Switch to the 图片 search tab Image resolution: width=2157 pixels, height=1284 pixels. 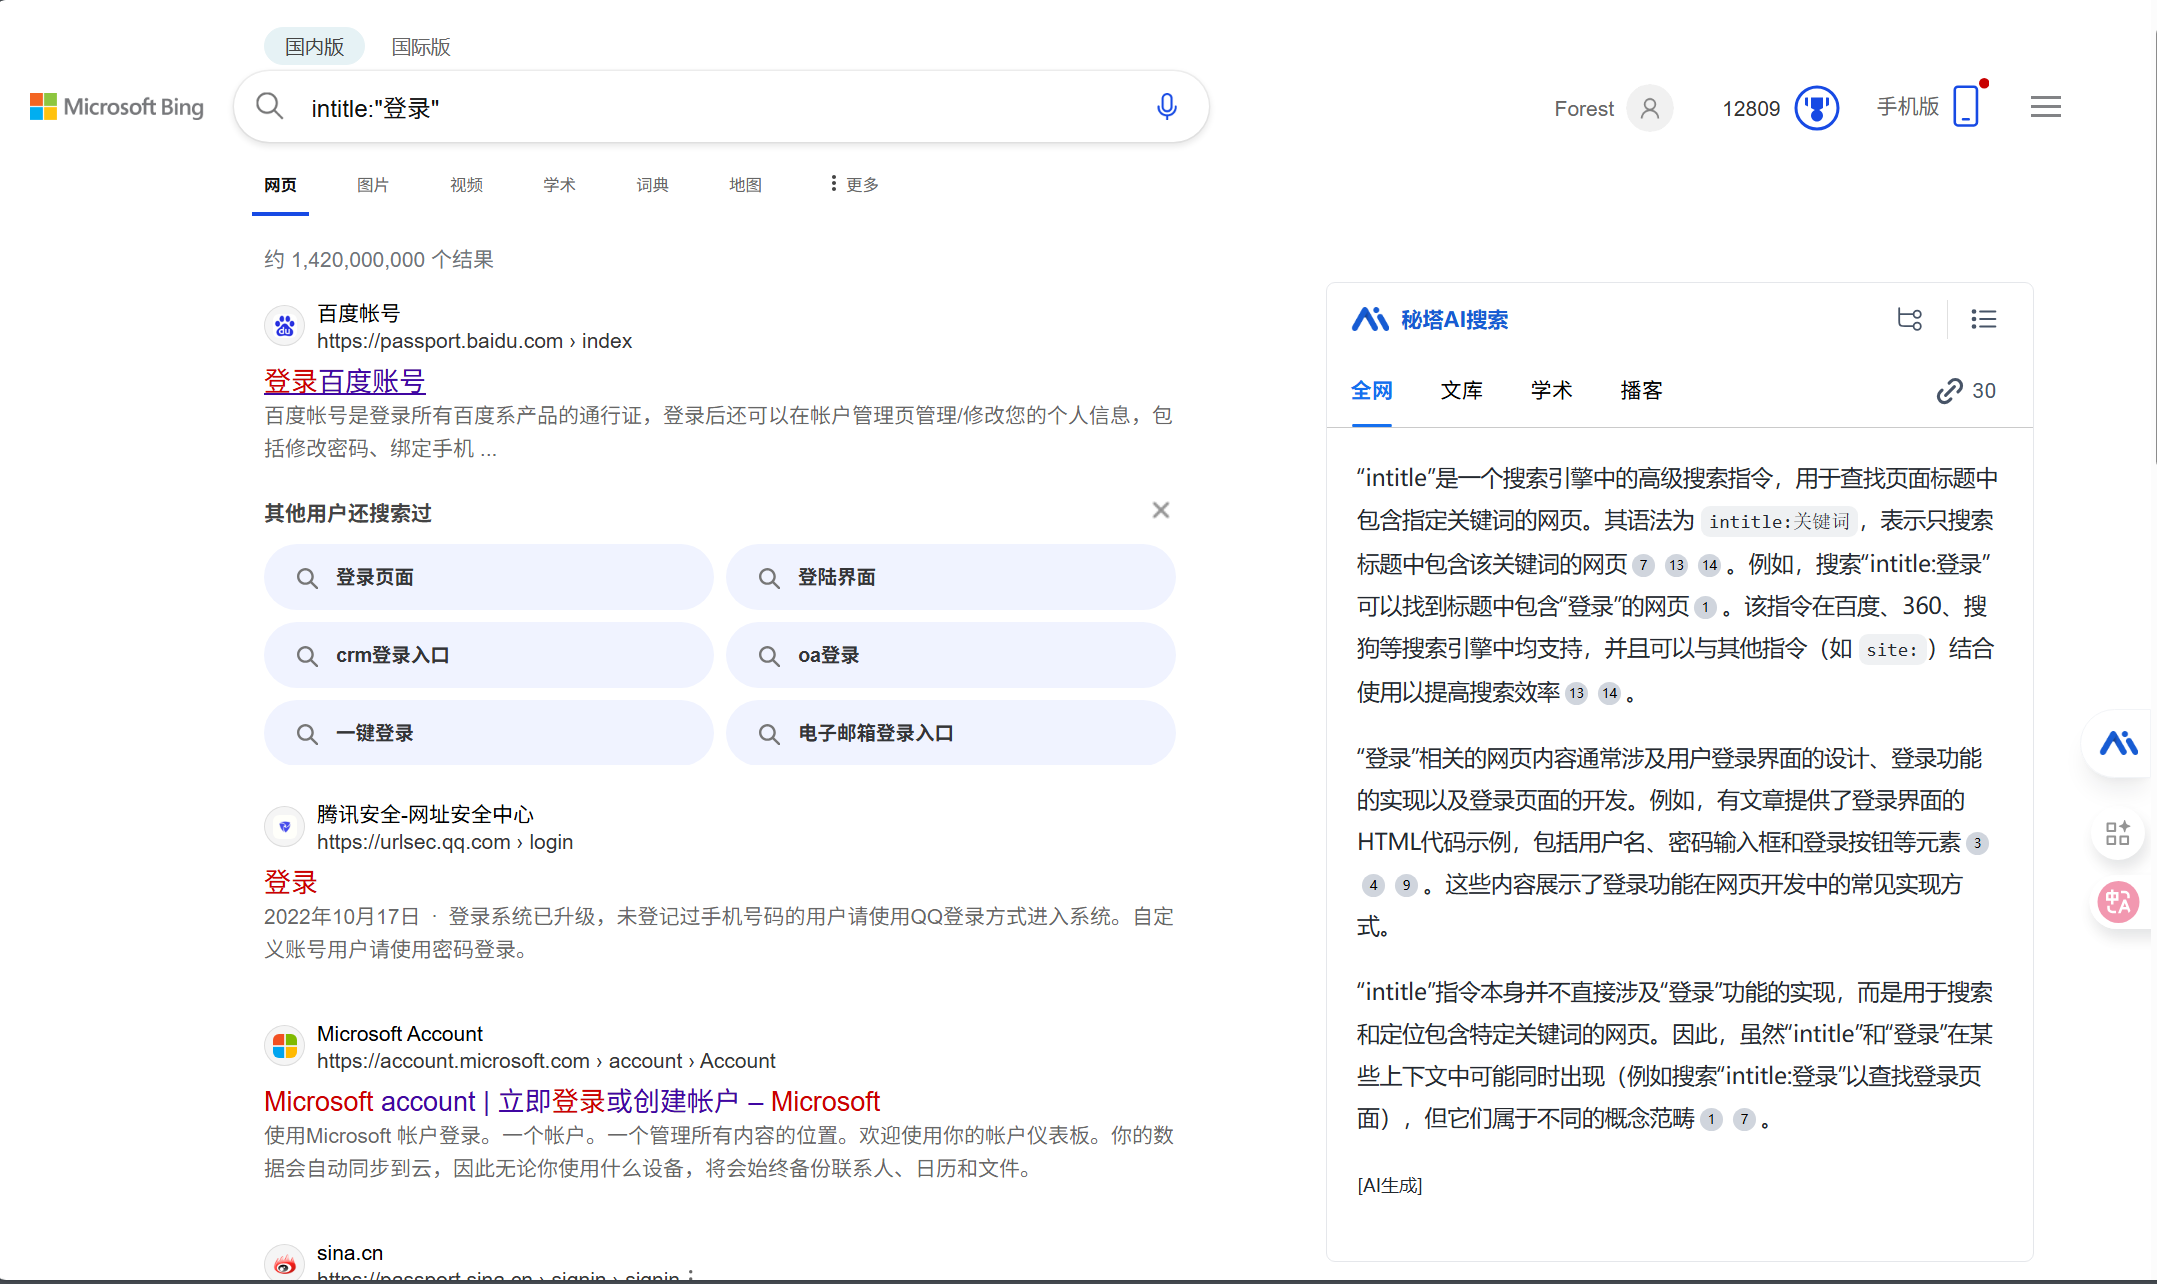(372, 185)
